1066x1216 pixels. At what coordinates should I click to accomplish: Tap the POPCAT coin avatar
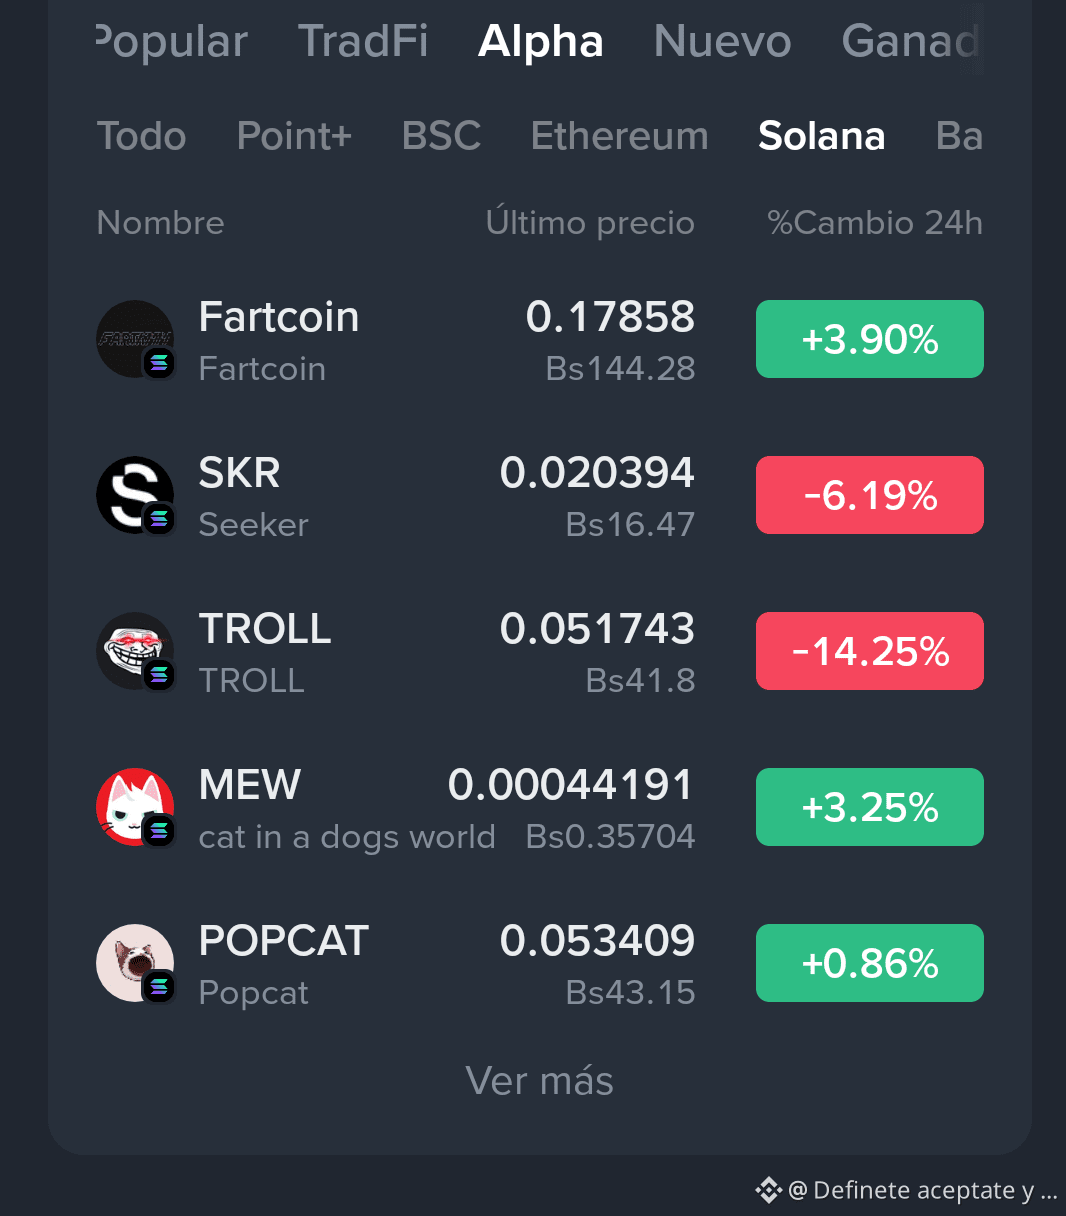point(135,963)
